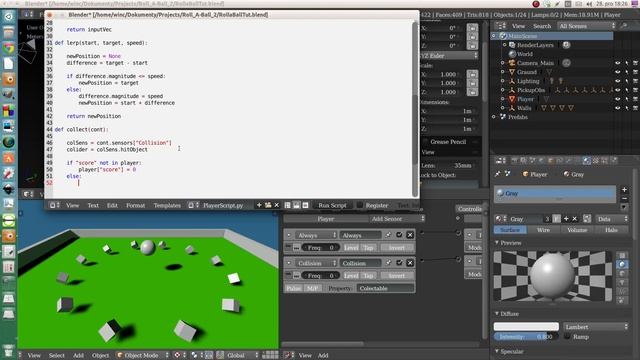Toggle visibility eye for Camera_Main
The width and height of the screenshot is (640, 360).
(x=618, y=63)
